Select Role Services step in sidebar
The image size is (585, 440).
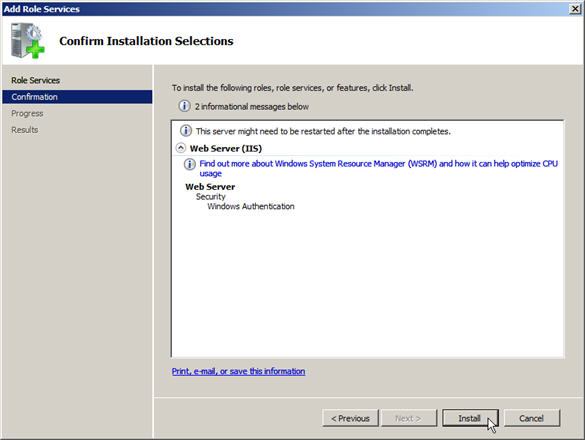click(35, 80)
